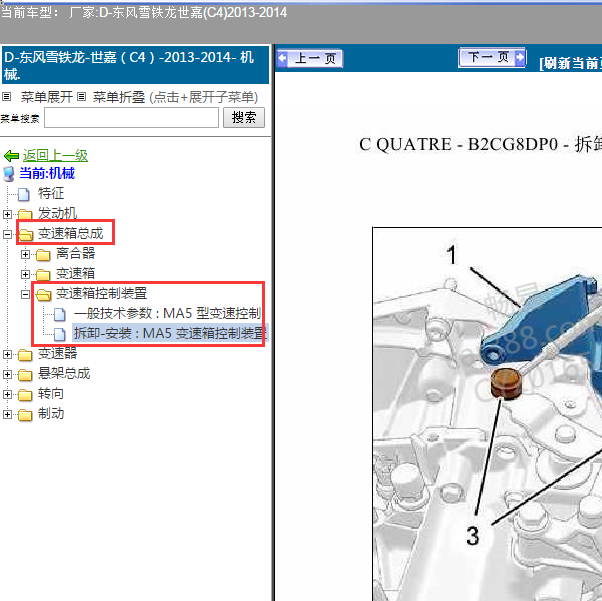602x601 pixels.
Task: Click the 刷新当前 refresh link
Action: pos(570,63)
